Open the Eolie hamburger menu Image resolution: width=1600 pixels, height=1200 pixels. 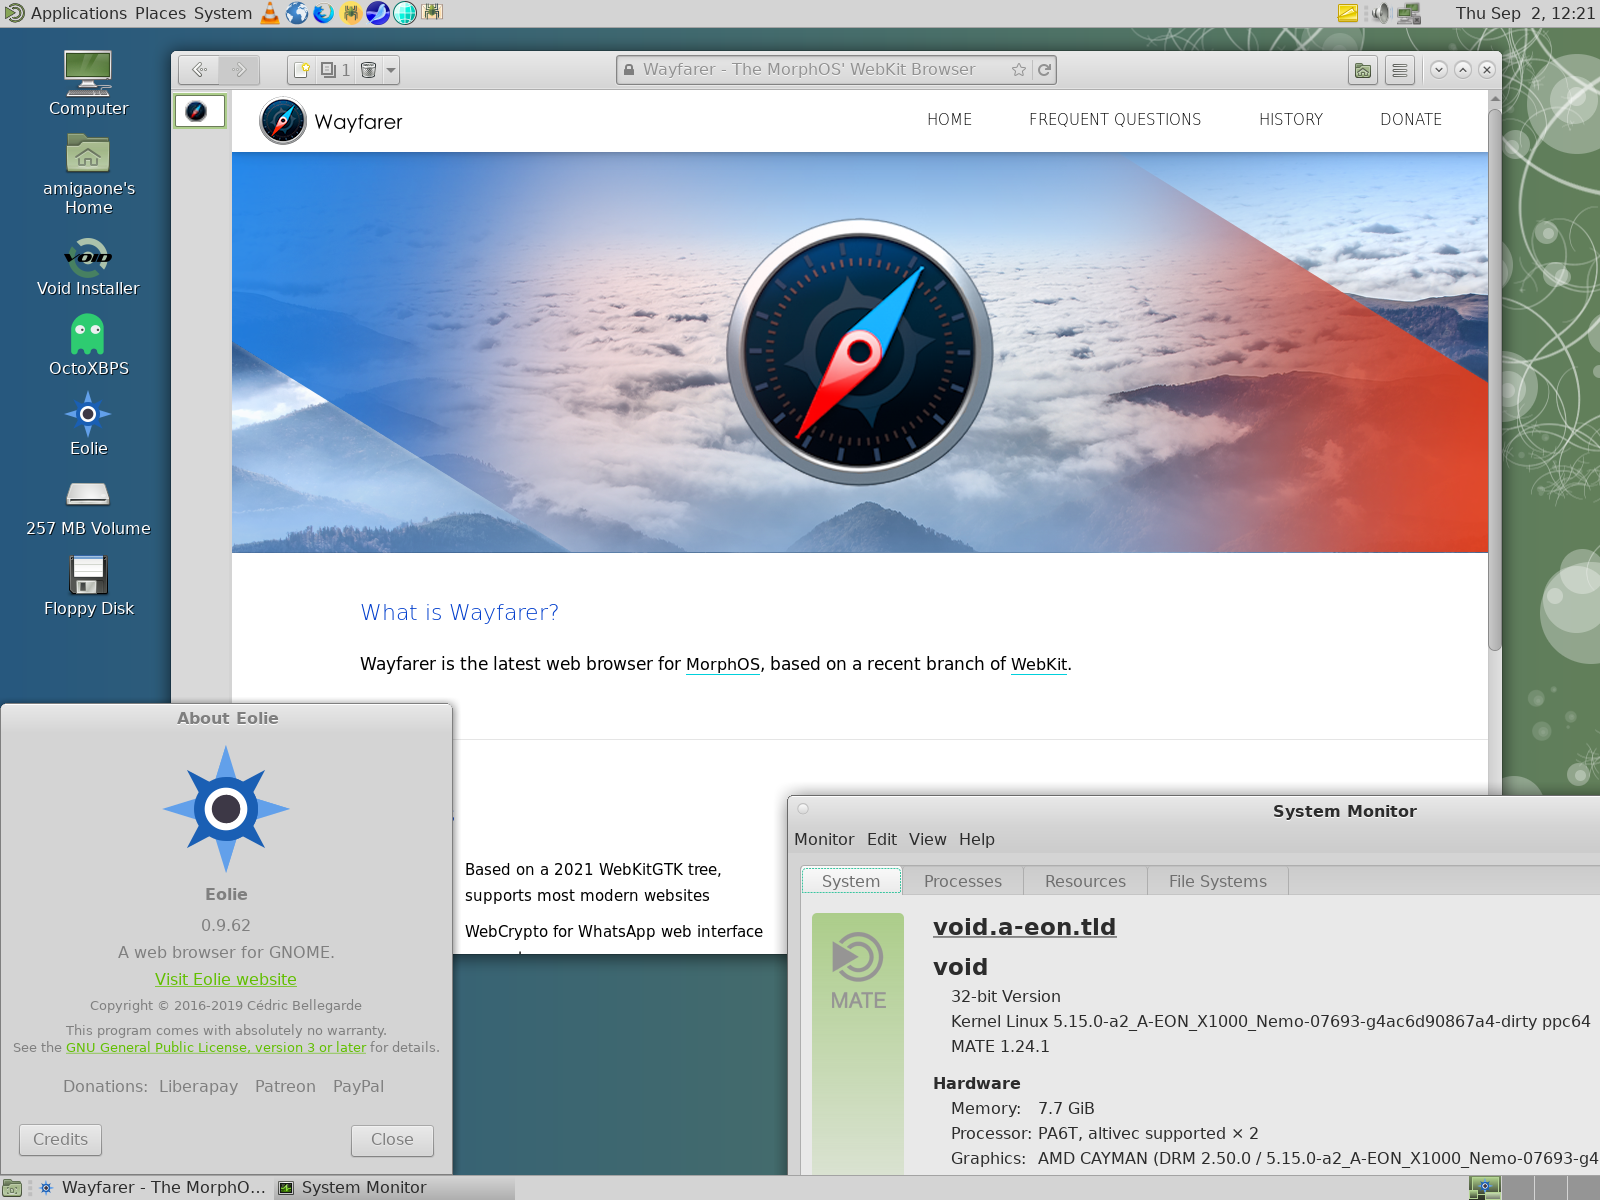(x=1400, y=70)
